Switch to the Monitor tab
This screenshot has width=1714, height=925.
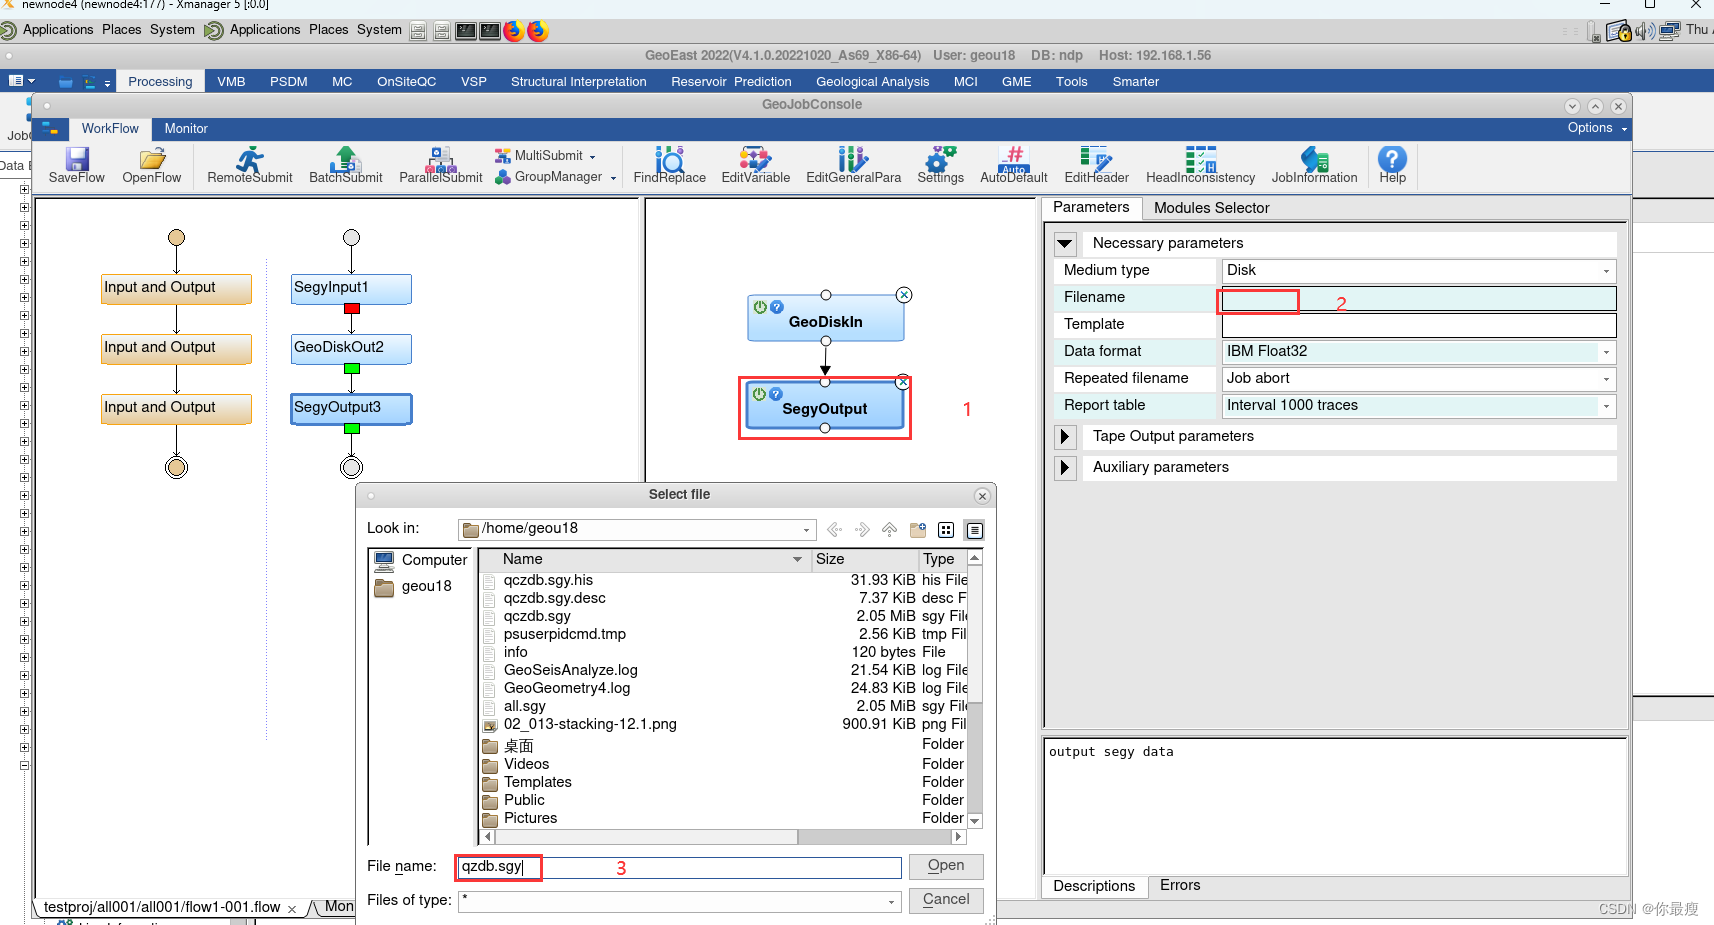186,129
